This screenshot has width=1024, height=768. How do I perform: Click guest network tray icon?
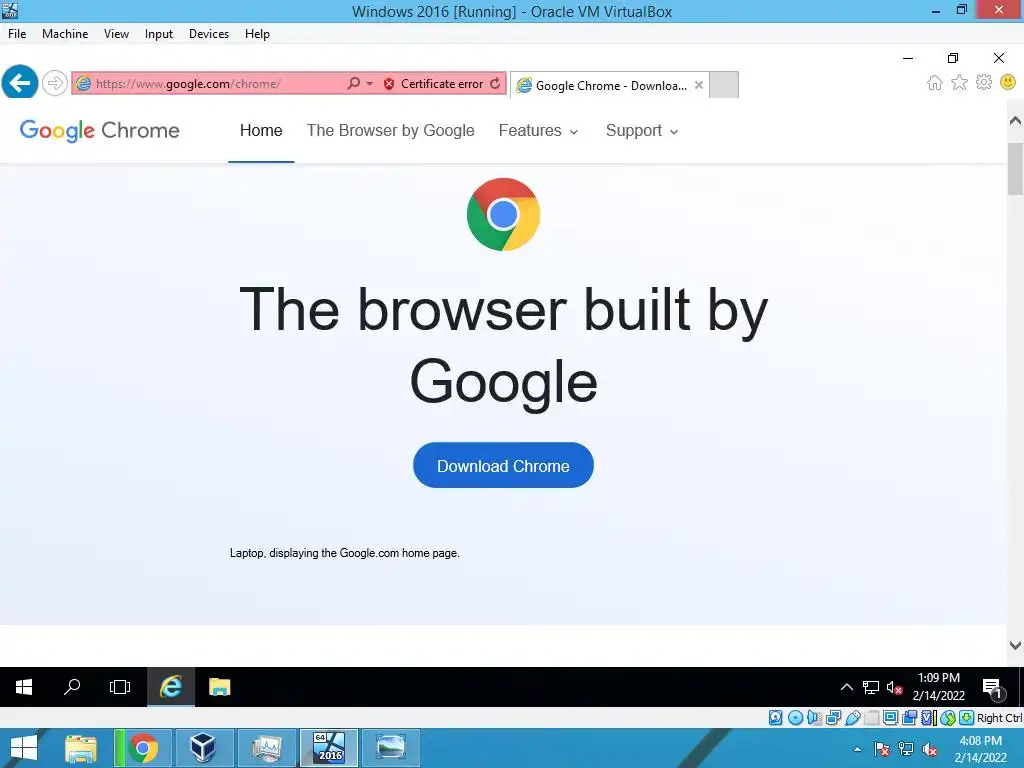[871, 687]
